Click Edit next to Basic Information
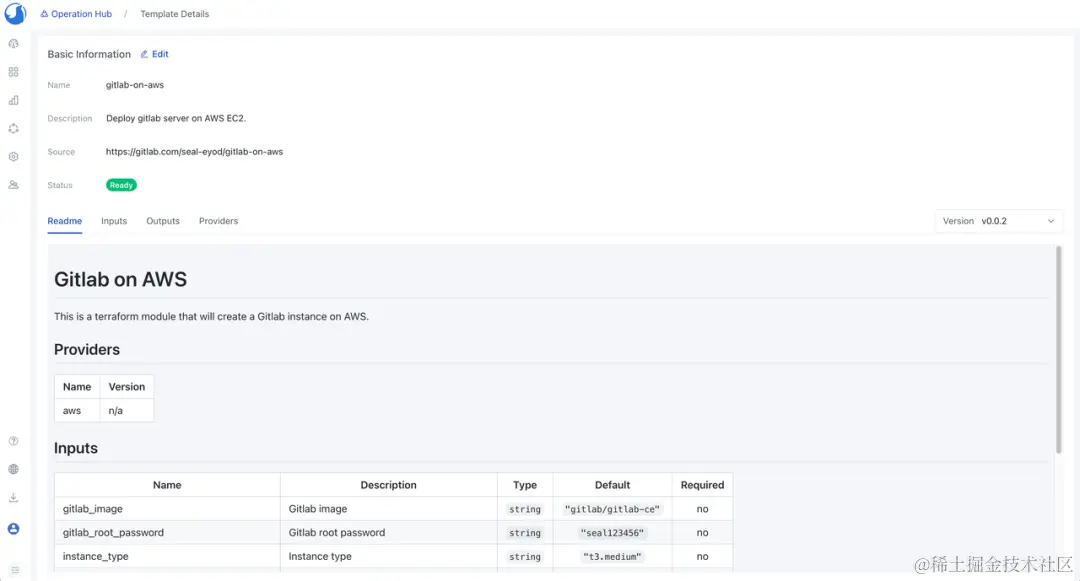 (160, 54)
